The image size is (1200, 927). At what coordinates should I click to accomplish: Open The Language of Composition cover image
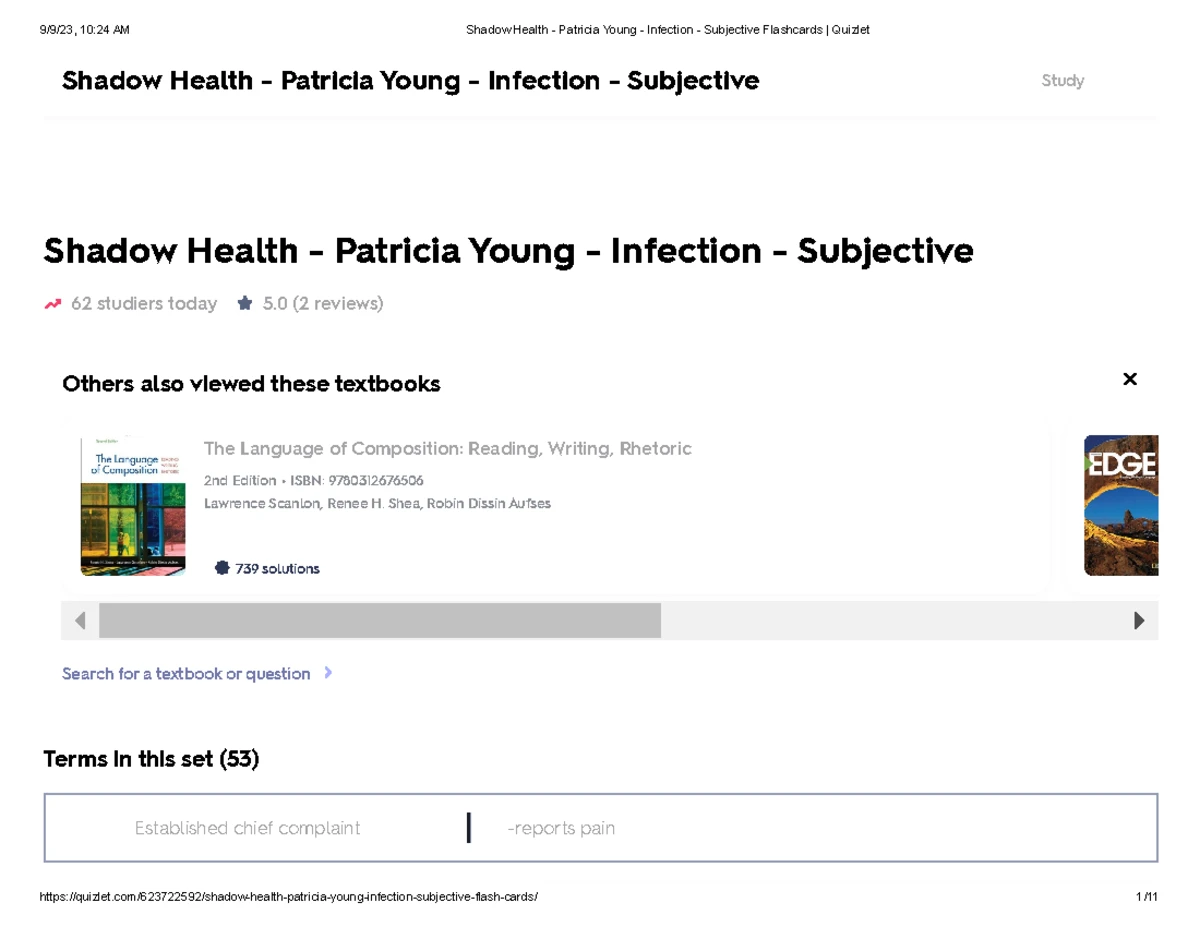point(133,505)
